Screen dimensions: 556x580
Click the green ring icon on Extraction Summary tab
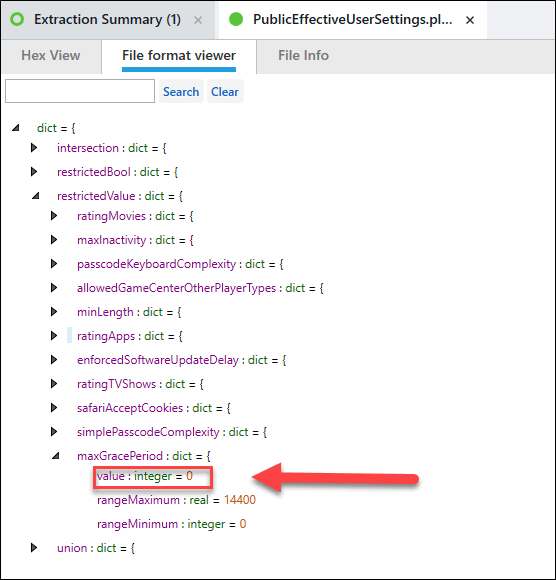coord(17,19)
